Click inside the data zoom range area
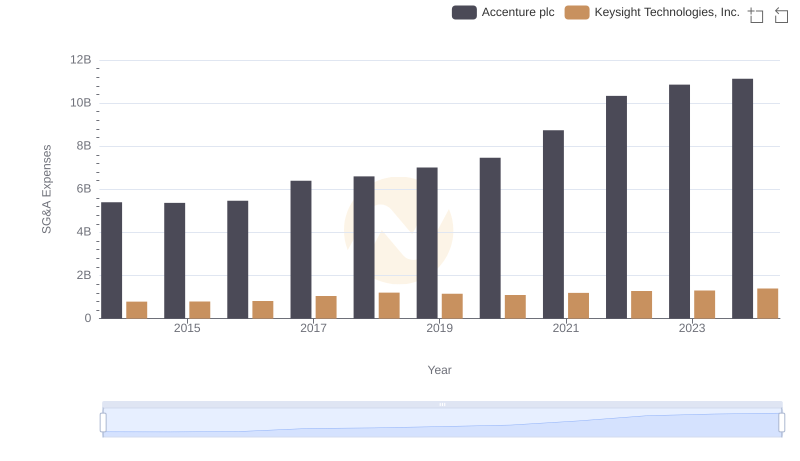 [x=442, y=423]
